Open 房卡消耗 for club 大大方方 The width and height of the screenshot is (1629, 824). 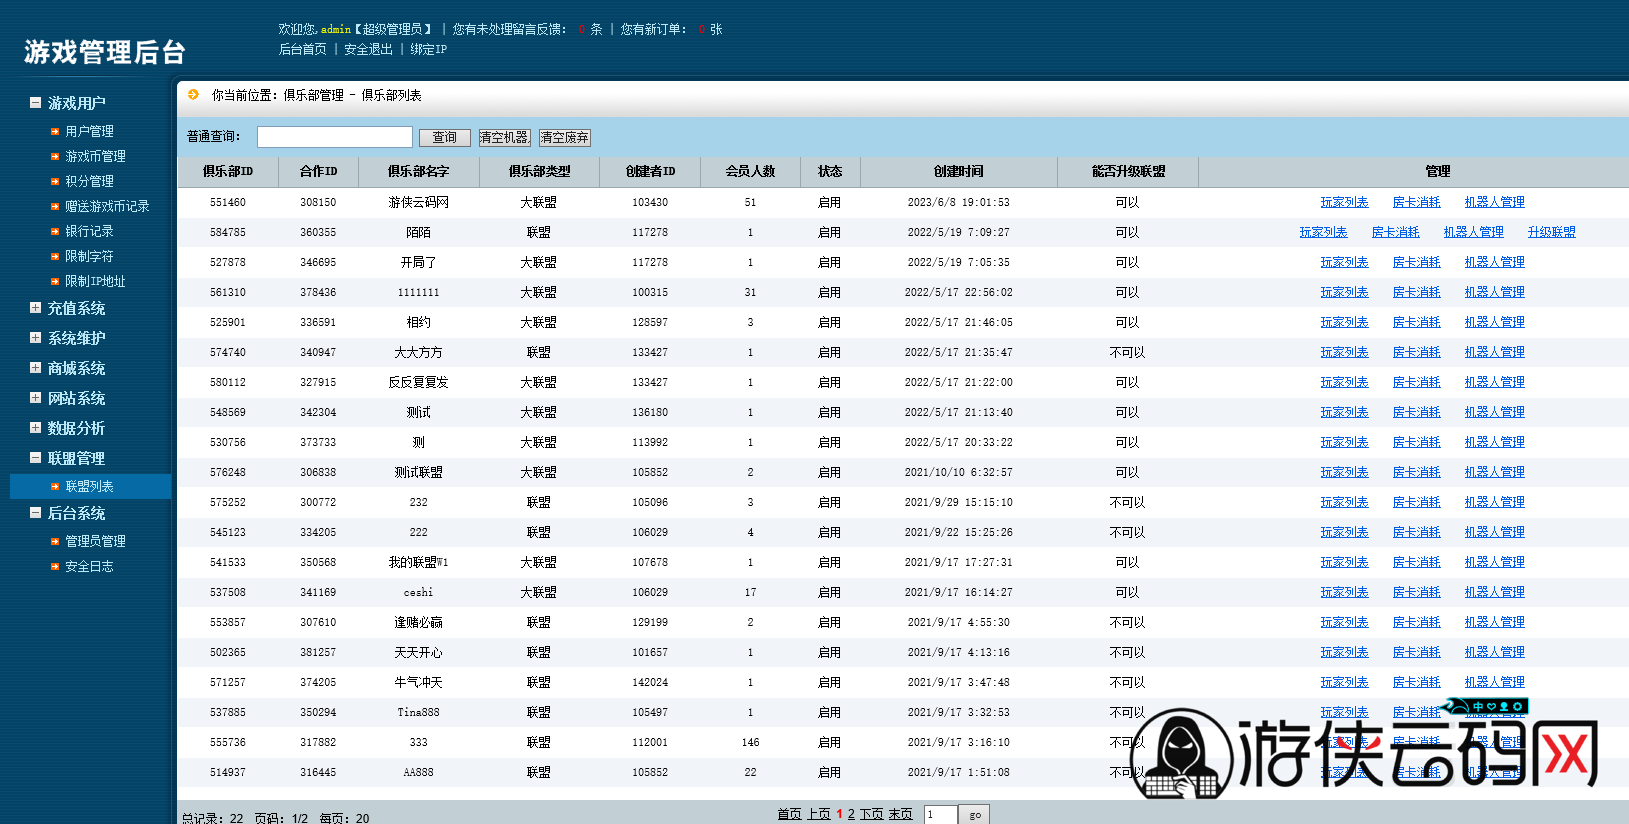[1416, 352]
